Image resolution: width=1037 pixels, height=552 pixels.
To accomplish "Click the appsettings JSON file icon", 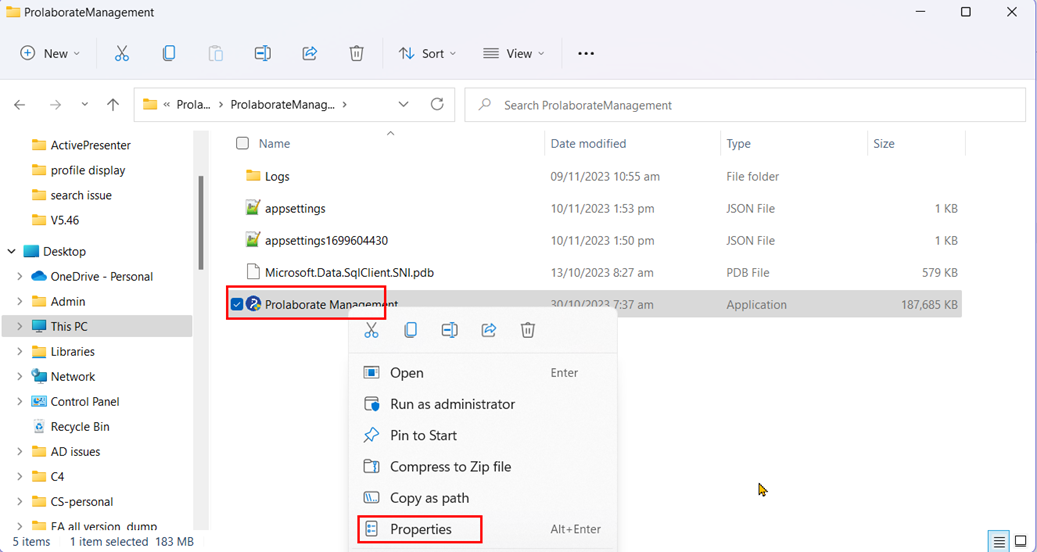I will point(253,208).
